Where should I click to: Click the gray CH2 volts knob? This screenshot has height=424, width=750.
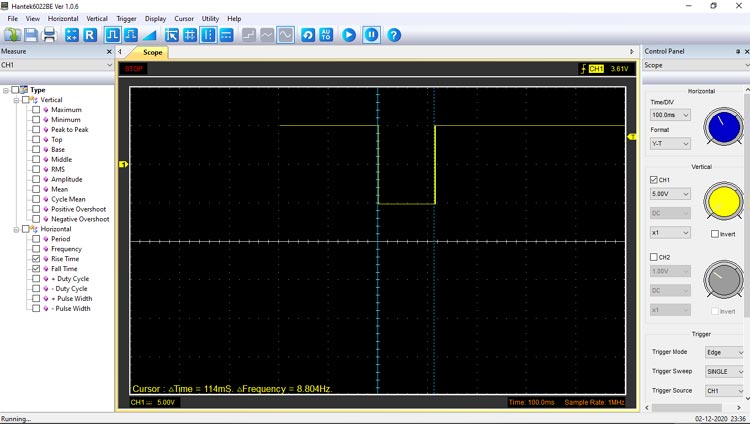click(723, 280)
